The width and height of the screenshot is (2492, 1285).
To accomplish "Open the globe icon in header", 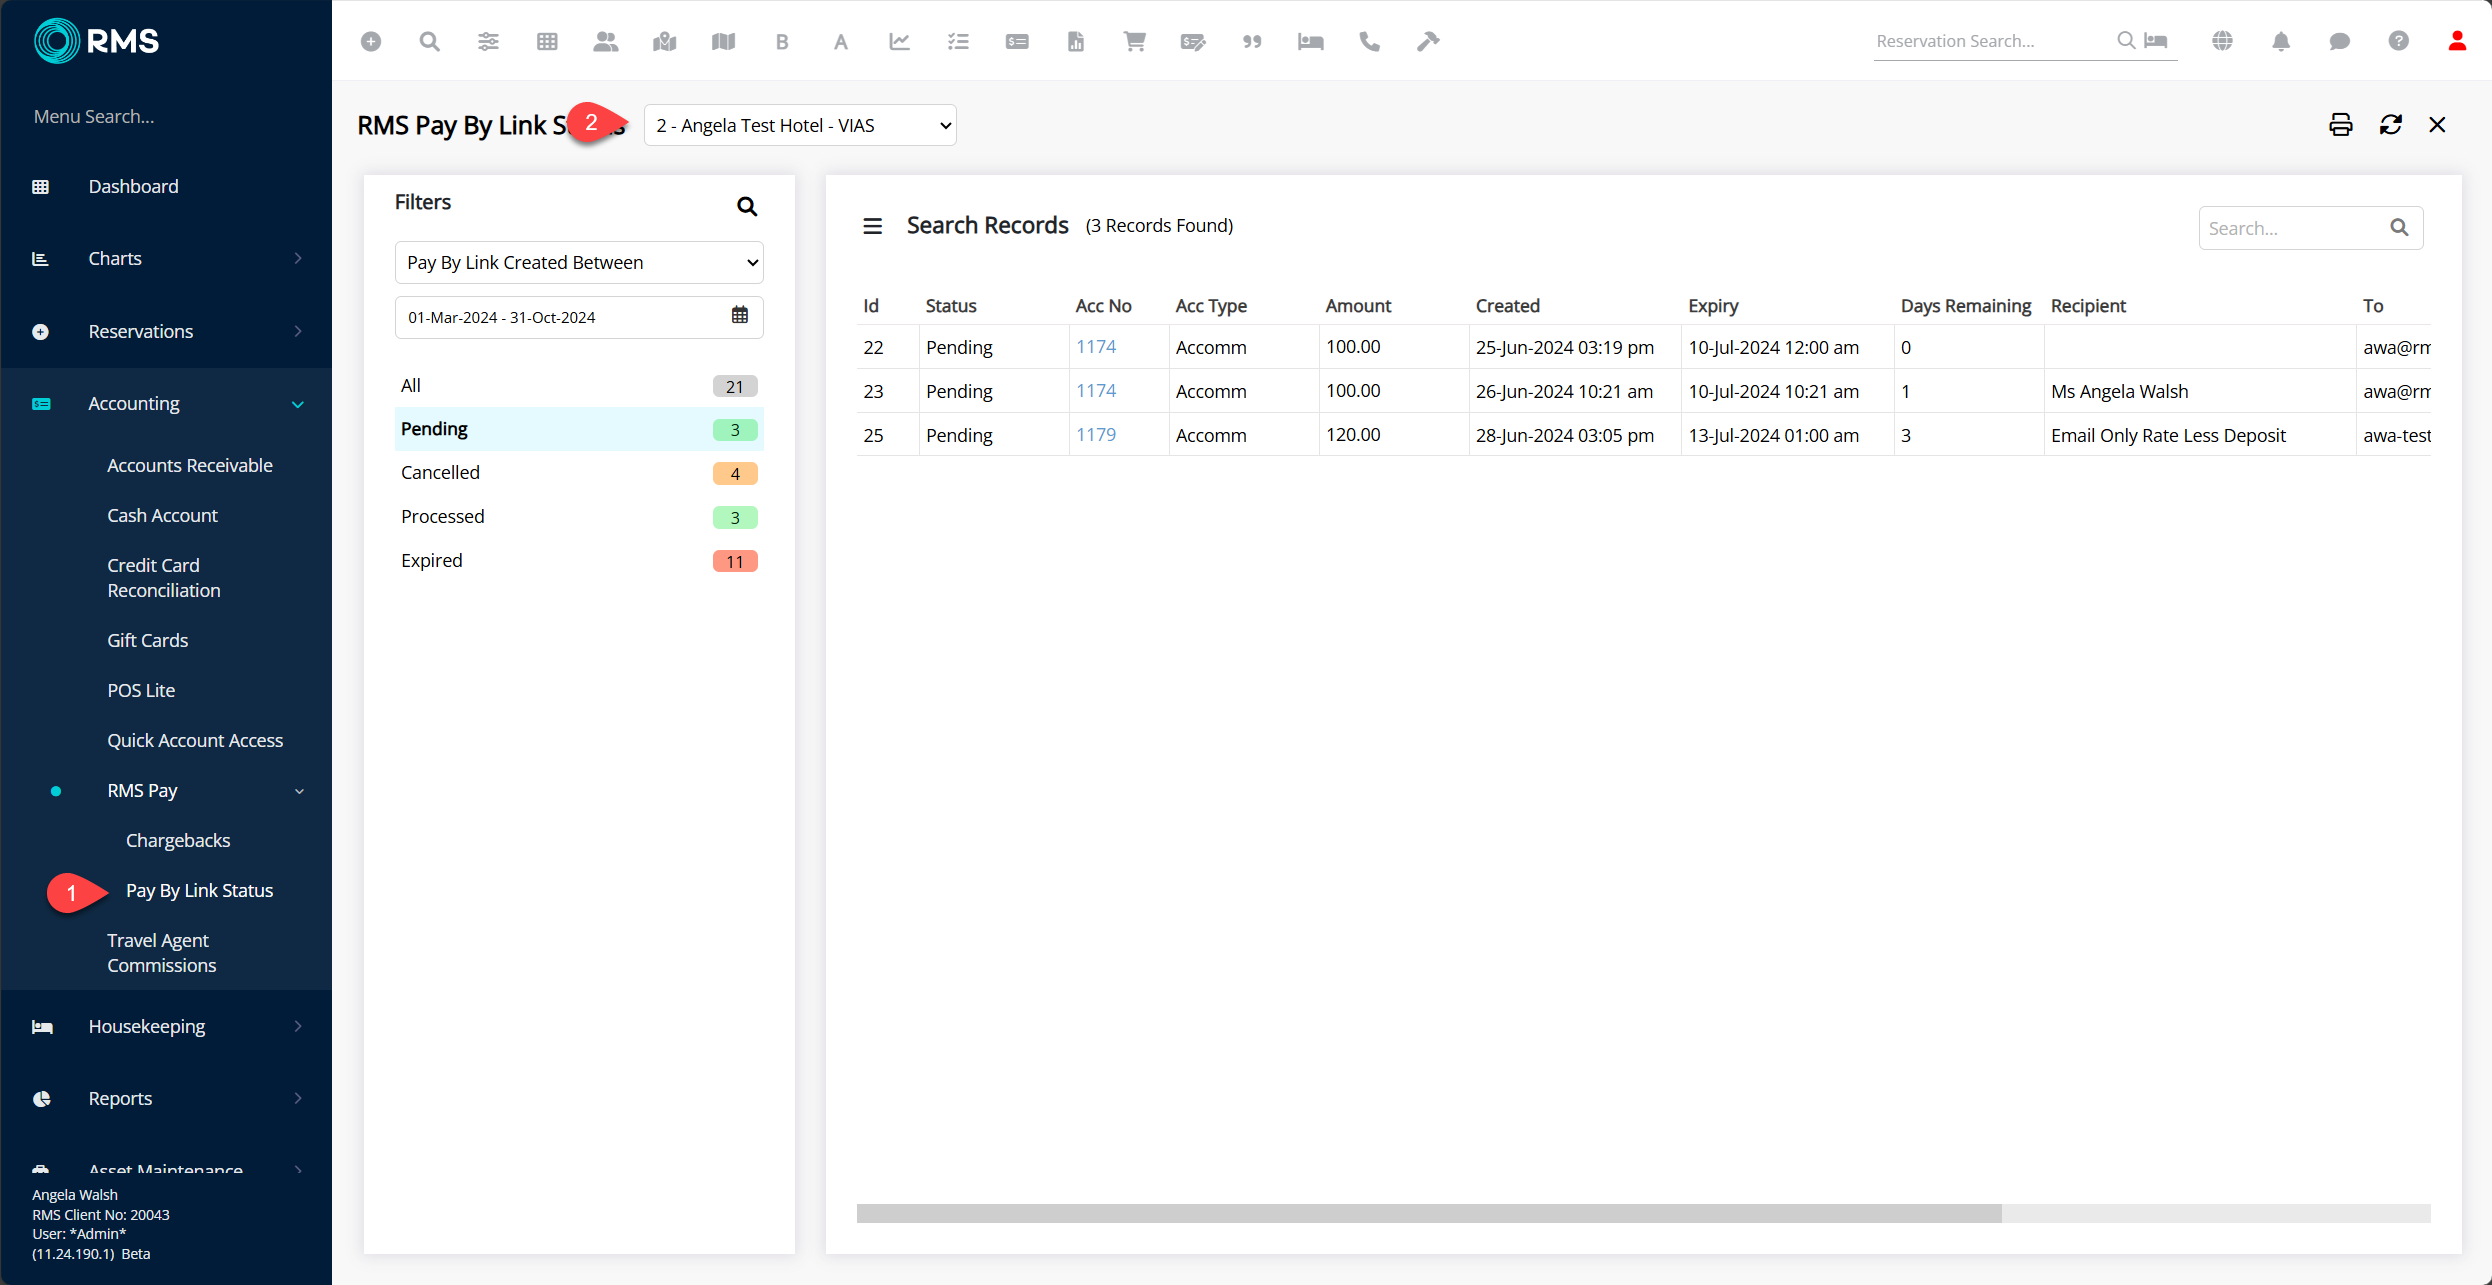I will [2222, 41].
